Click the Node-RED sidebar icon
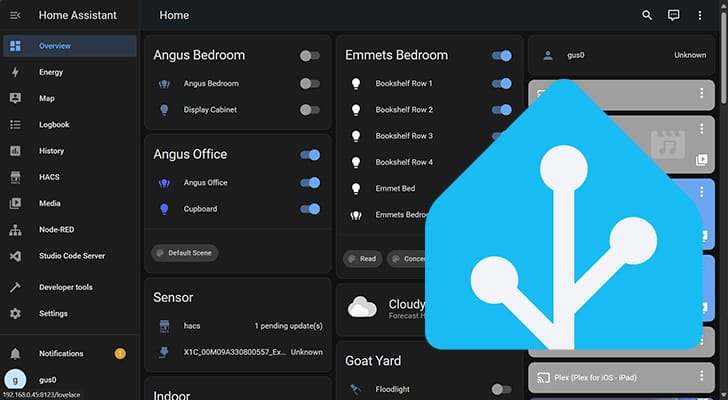 (15, 230)
